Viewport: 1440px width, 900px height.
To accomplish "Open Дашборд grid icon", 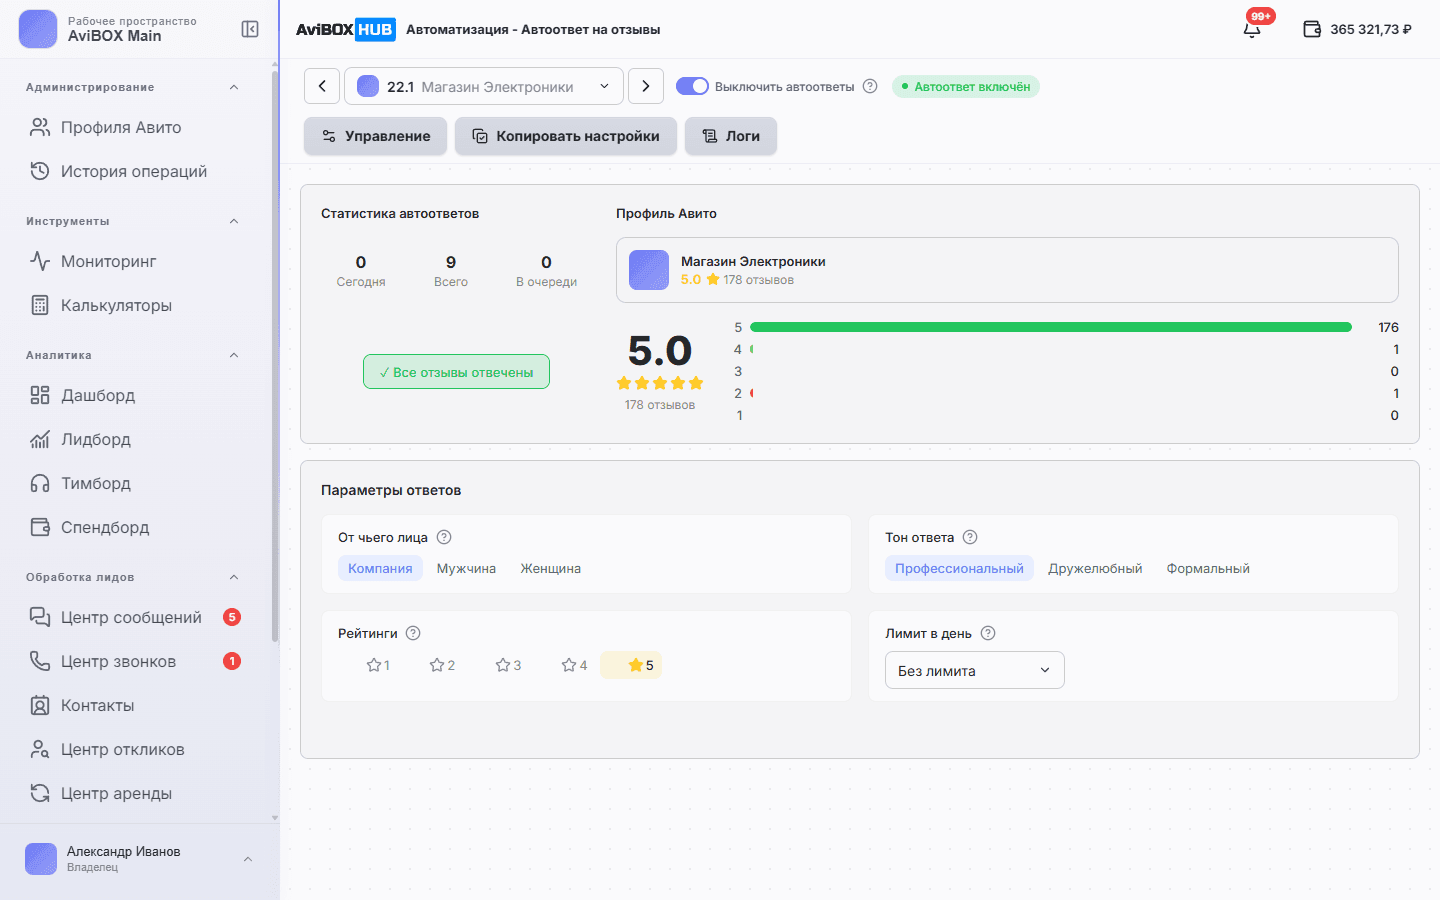I will (40, 395).
